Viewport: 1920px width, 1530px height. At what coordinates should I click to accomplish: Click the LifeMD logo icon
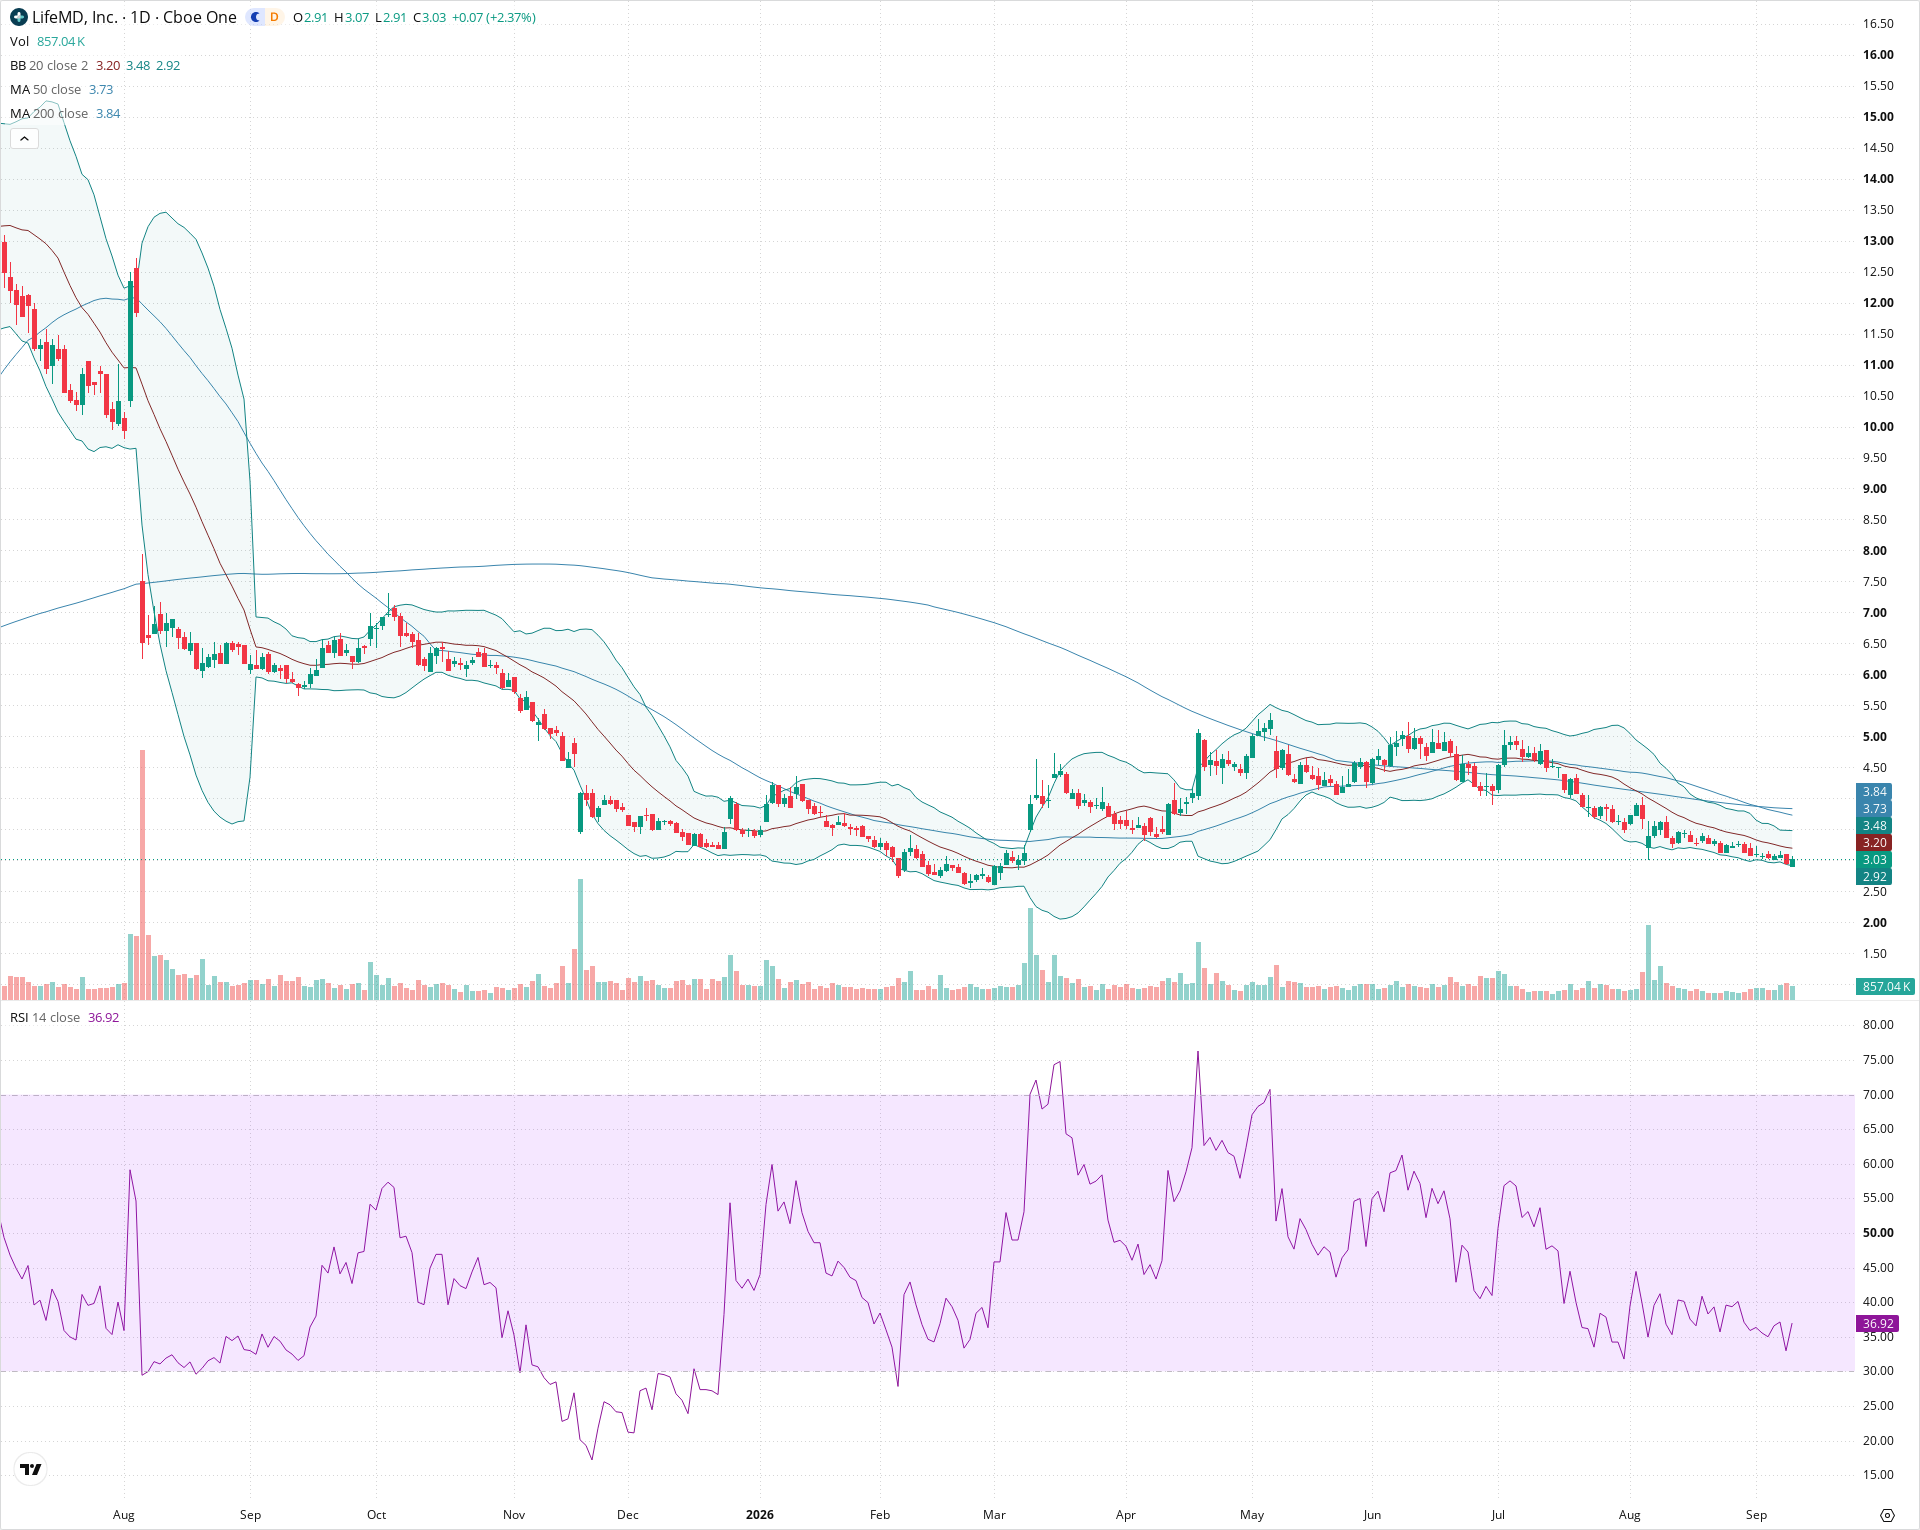[x=19, y=17]
